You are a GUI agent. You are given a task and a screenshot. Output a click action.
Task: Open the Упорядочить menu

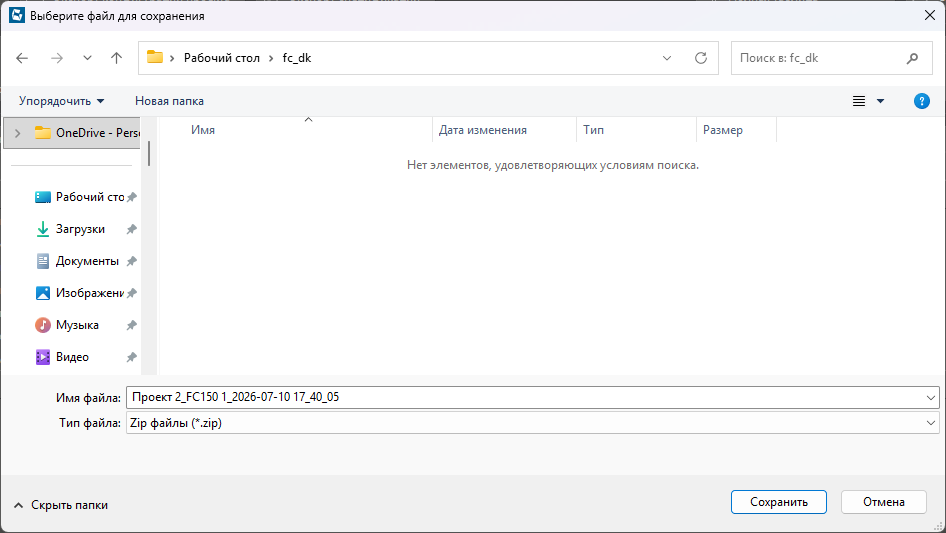click(x=62, y=101)
